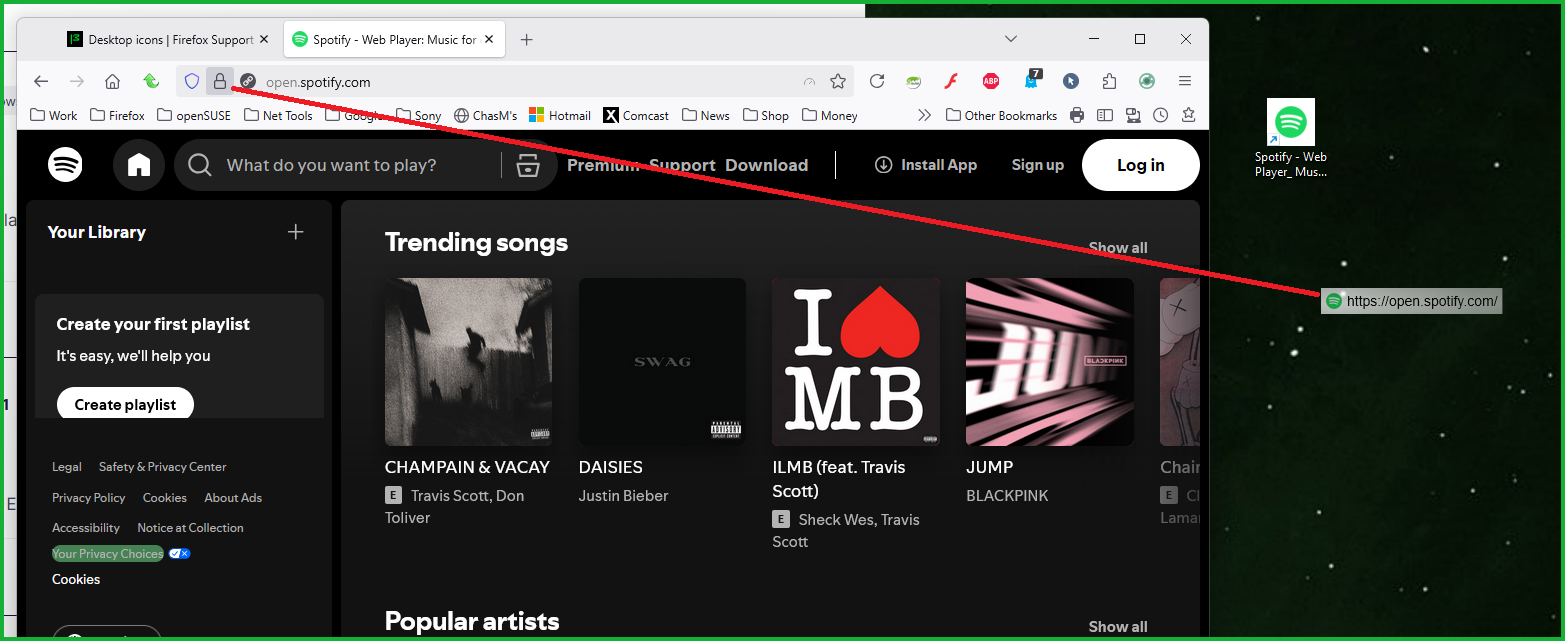Select the Spotify Web Player tab
The width and height of the screenshot is (1565, 641).
(x=396, y=40)
